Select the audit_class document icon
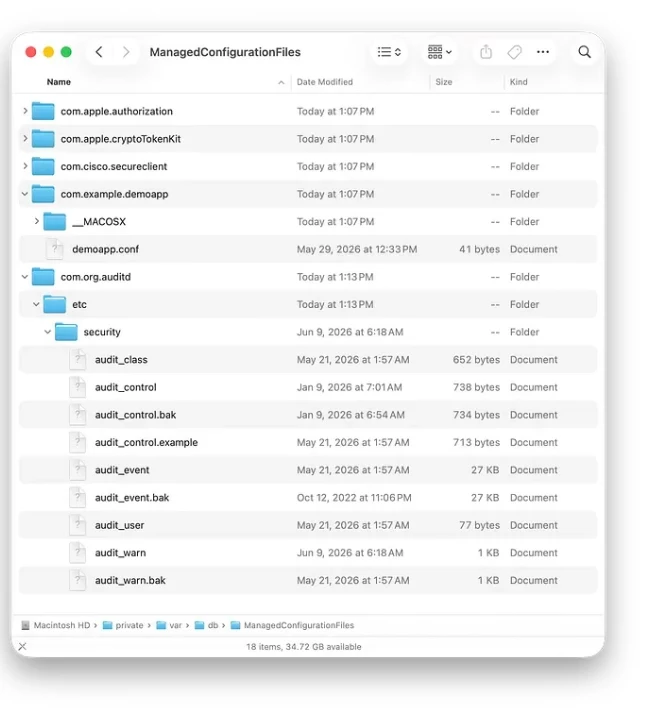The width and height of the screenshot is (662, 724). [78, 359]
